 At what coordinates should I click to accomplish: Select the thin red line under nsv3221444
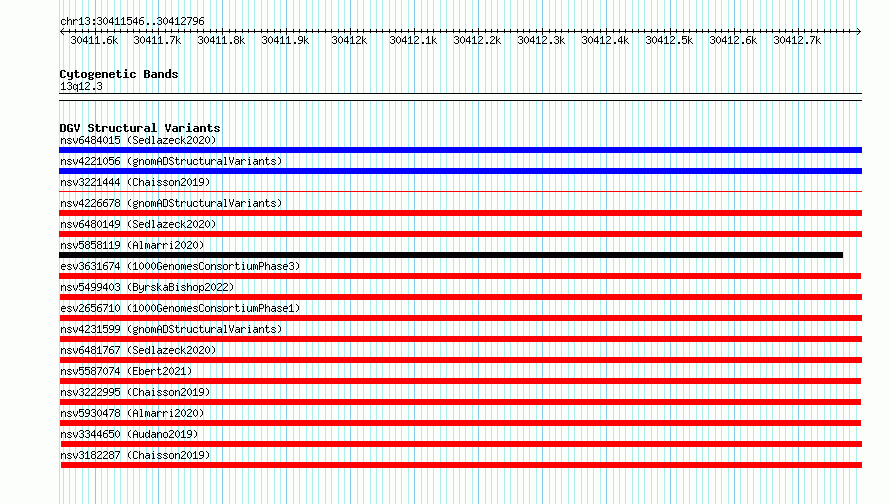[x=460, y=192]
